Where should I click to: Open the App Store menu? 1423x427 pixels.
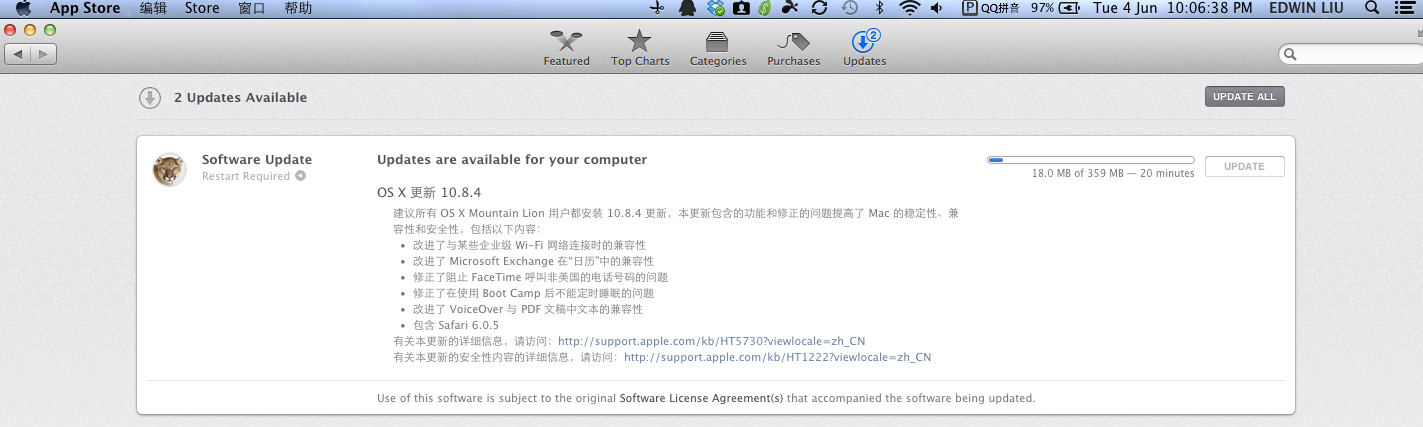(x=85, y=8)
